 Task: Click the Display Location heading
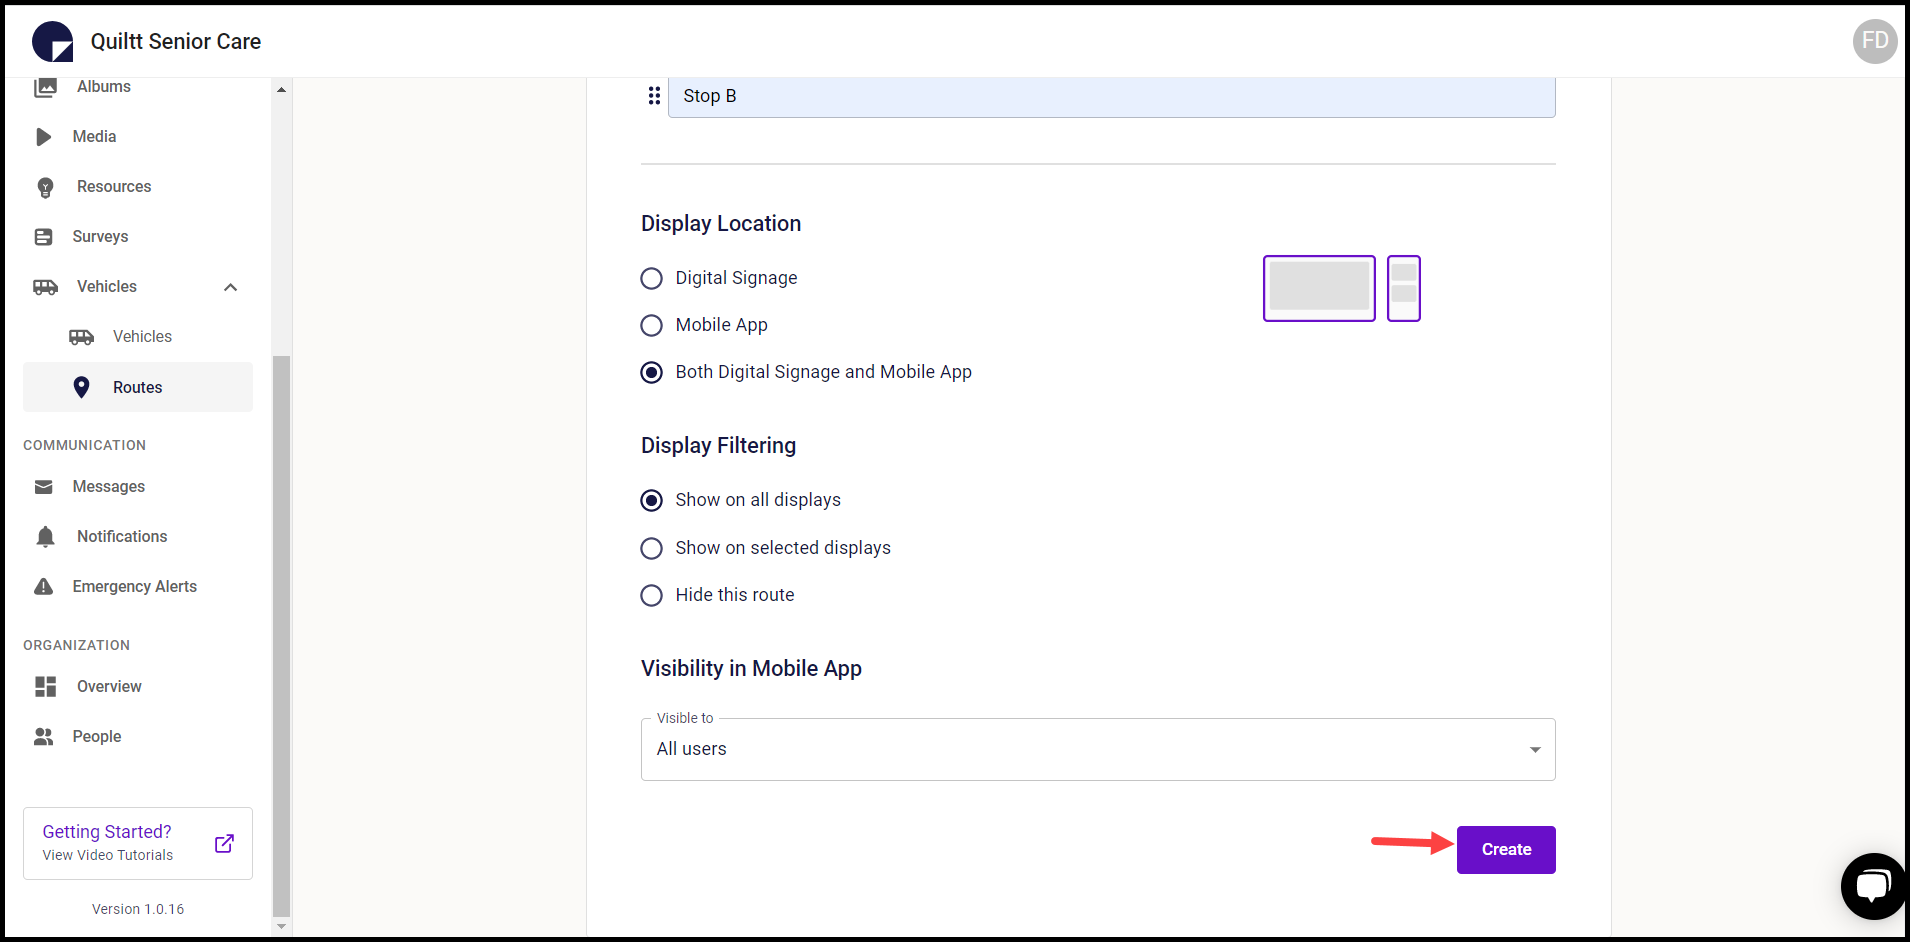pyautogui.click(x=721, y=224)
